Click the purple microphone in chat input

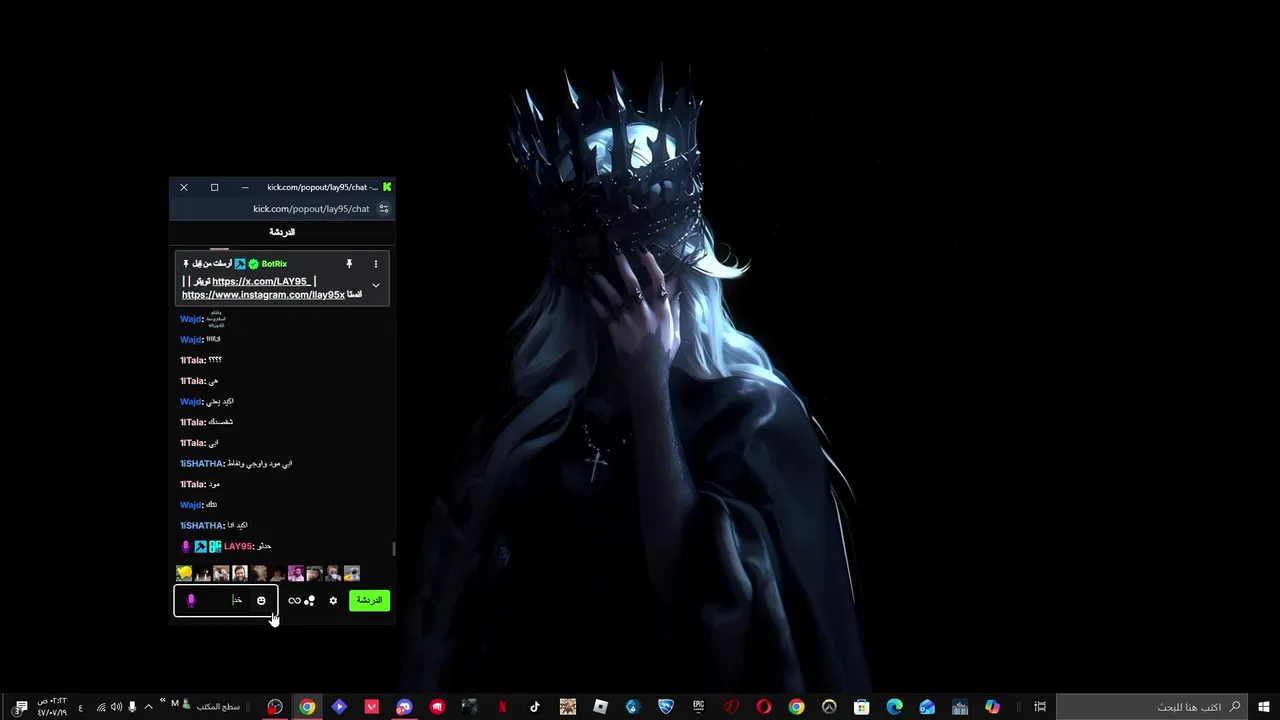coord(191,601)
